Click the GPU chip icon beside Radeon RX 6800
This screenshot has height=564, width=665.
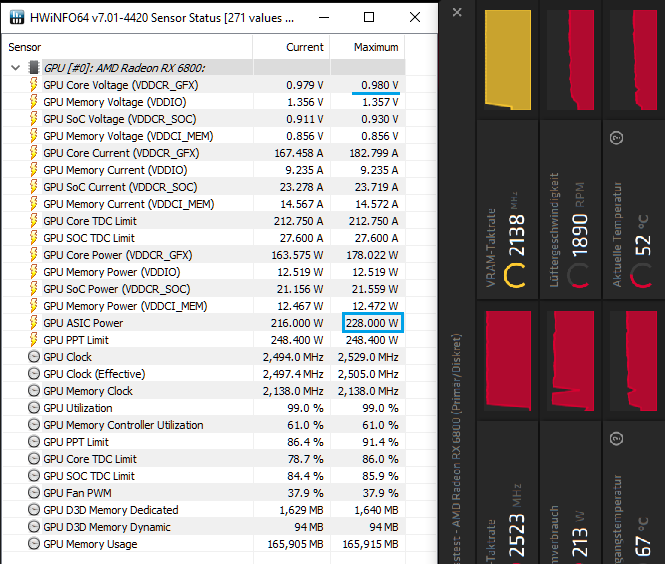[x=34, y=67]
